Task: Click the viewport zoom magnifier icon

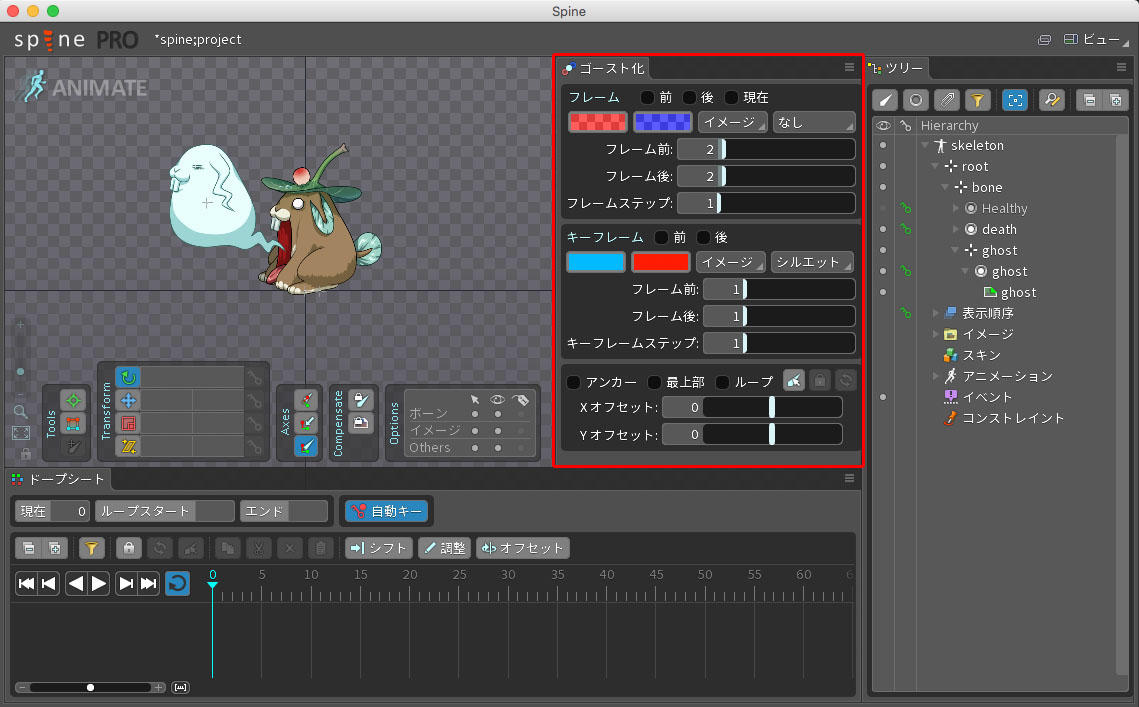Action: [x=21, y=412]
